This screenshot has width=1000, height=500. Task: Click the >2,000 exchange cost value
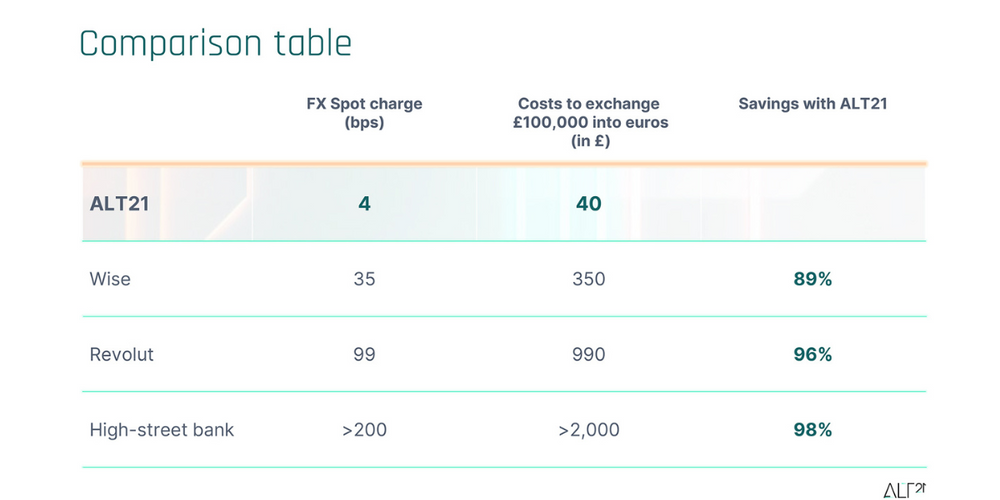click(x=589, y=430)
